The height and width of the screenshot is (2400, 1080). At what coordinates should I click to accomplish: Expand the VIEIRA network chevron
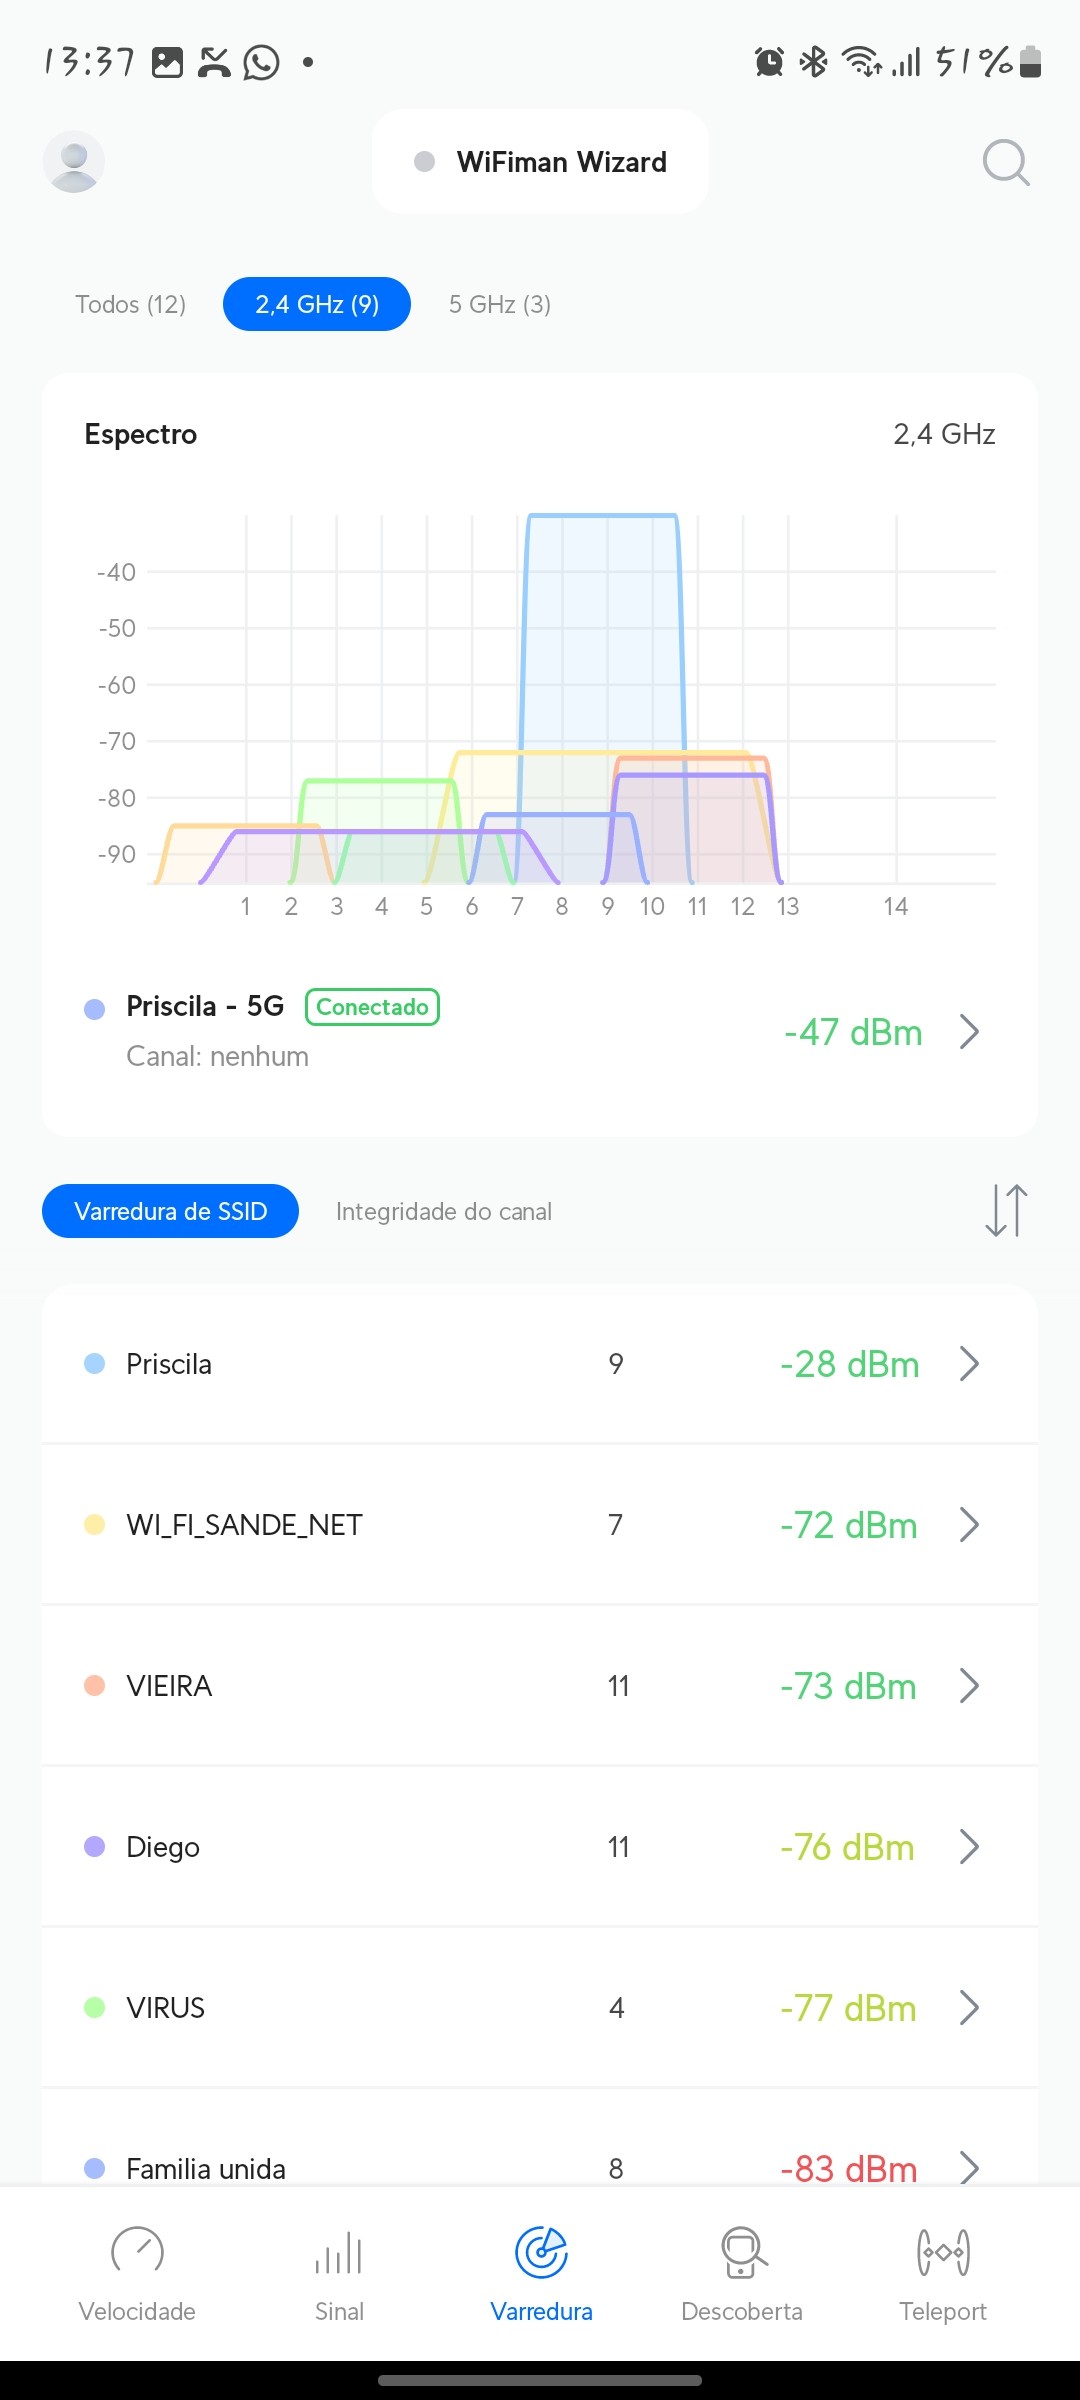point(969,1686)
